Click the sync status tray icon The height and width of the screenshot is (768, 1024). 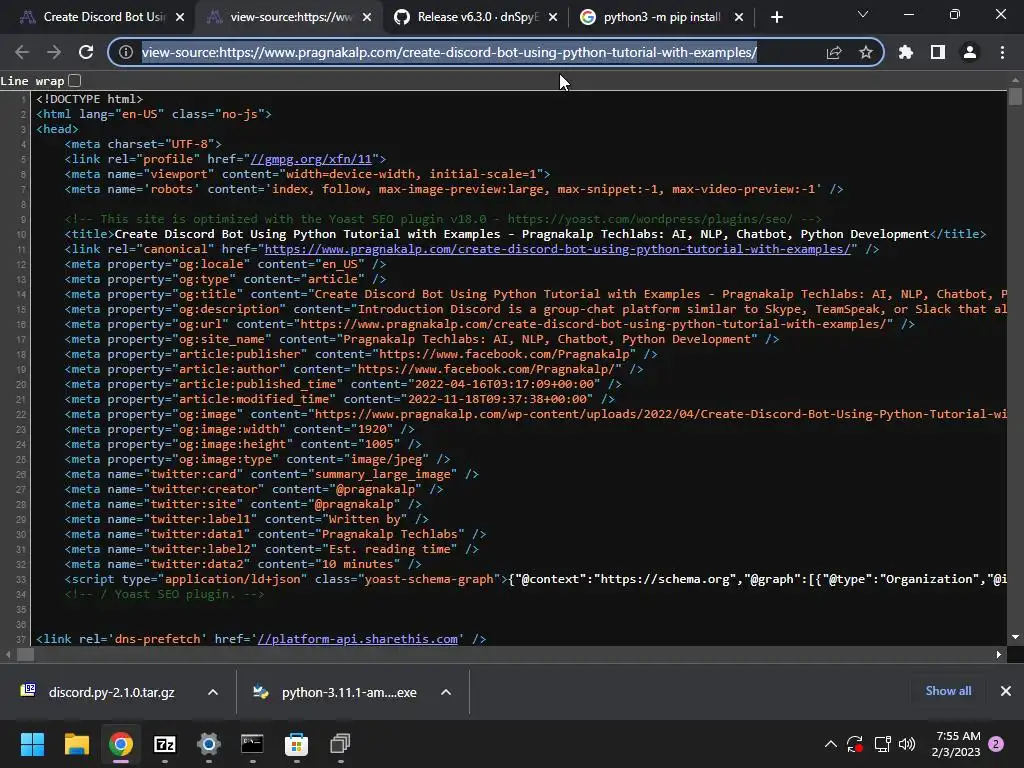855,744
